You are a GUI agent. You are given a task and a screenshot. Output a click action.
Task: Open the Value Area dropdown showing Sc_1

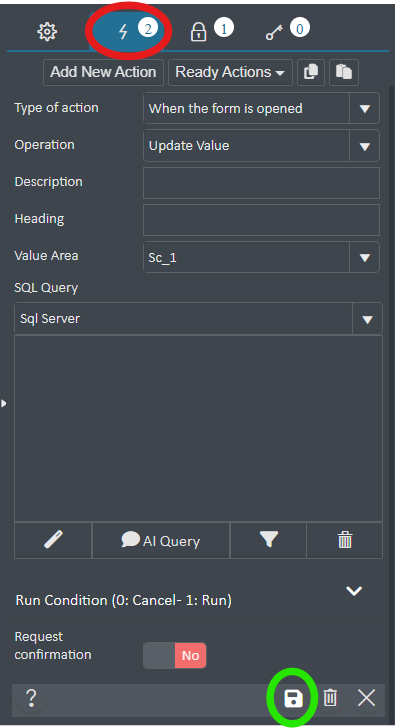click(261, 257)
